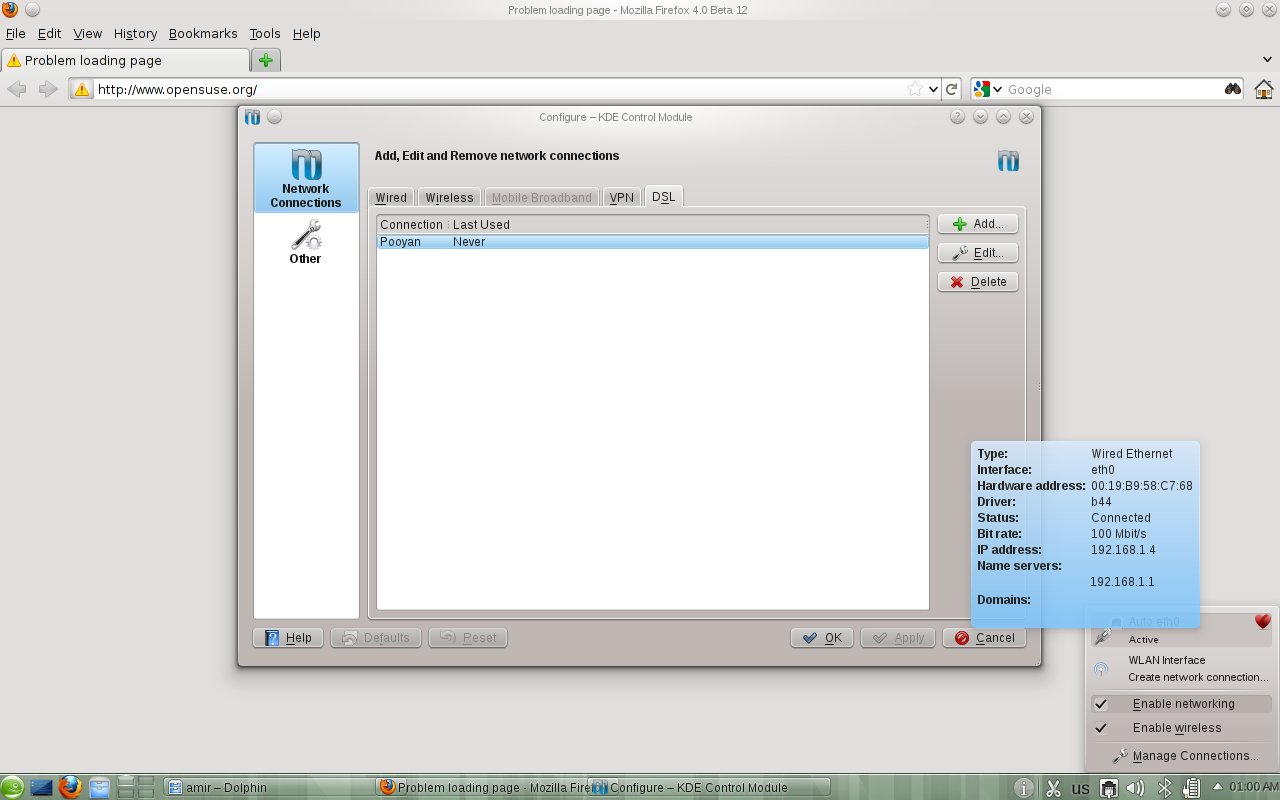Viewport: 1280px width, 800px height.
Task: Click the WLAN Interface wireless icon
Action: [x=1101, y=669]
